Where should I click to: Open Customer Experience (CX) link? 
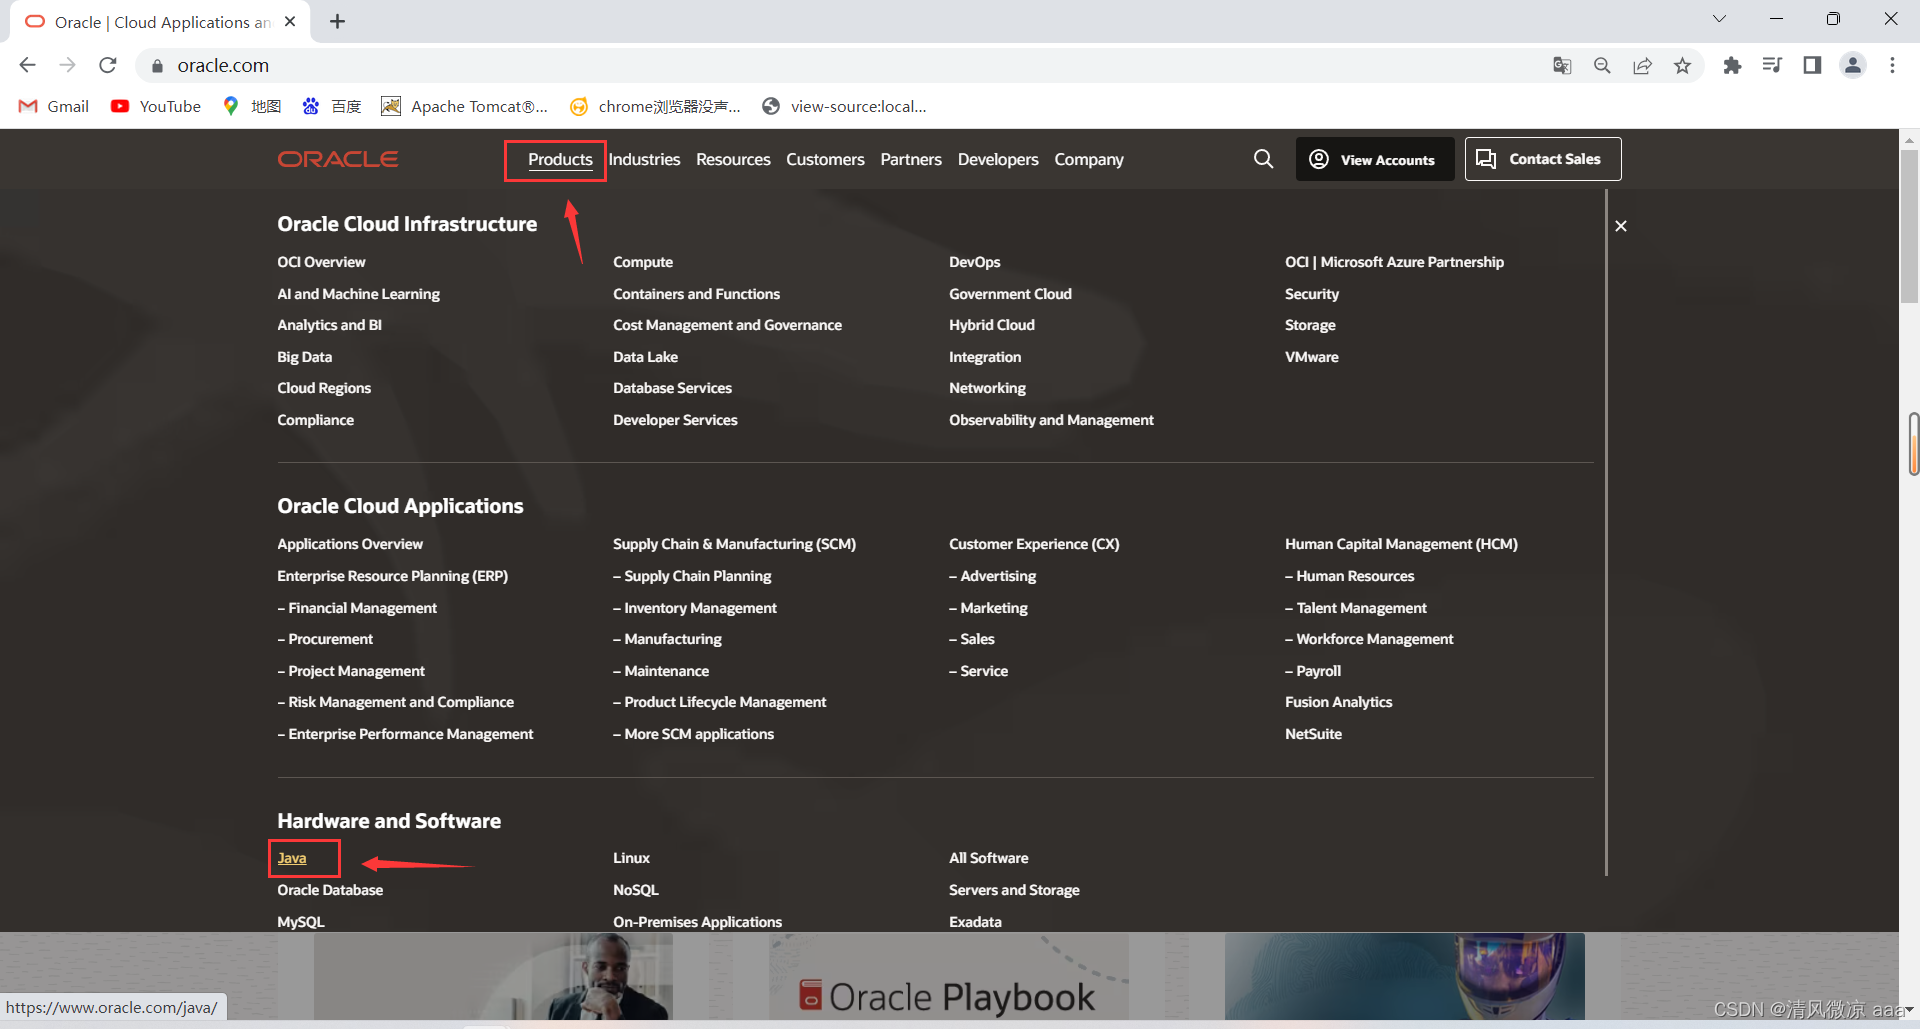(x=1034, y=544)
